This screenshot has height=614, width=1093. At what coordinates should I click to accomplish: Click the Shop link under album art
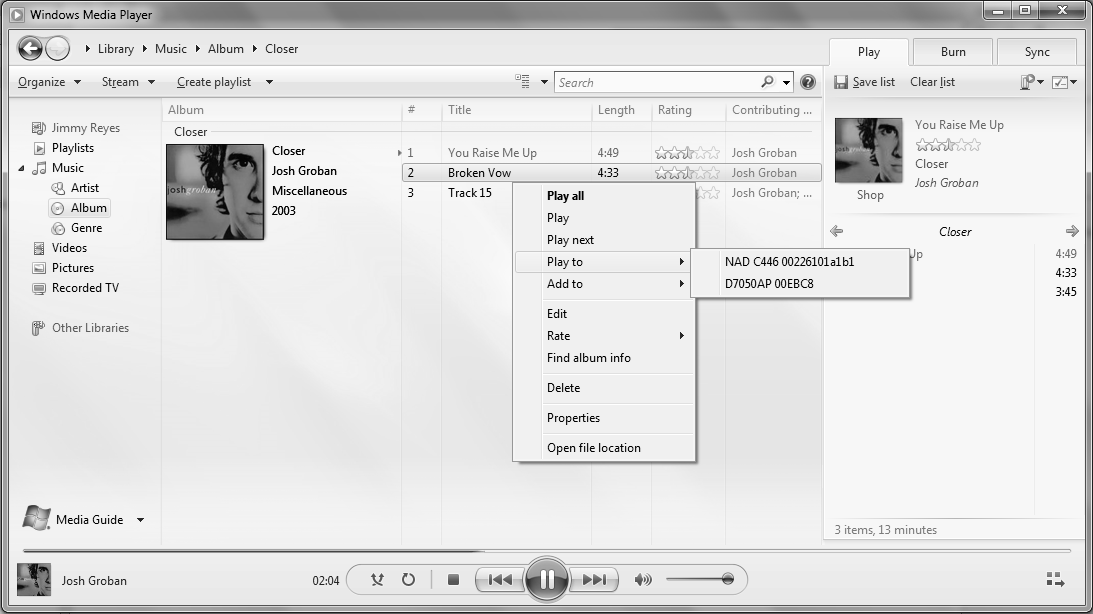coord(870,195)
